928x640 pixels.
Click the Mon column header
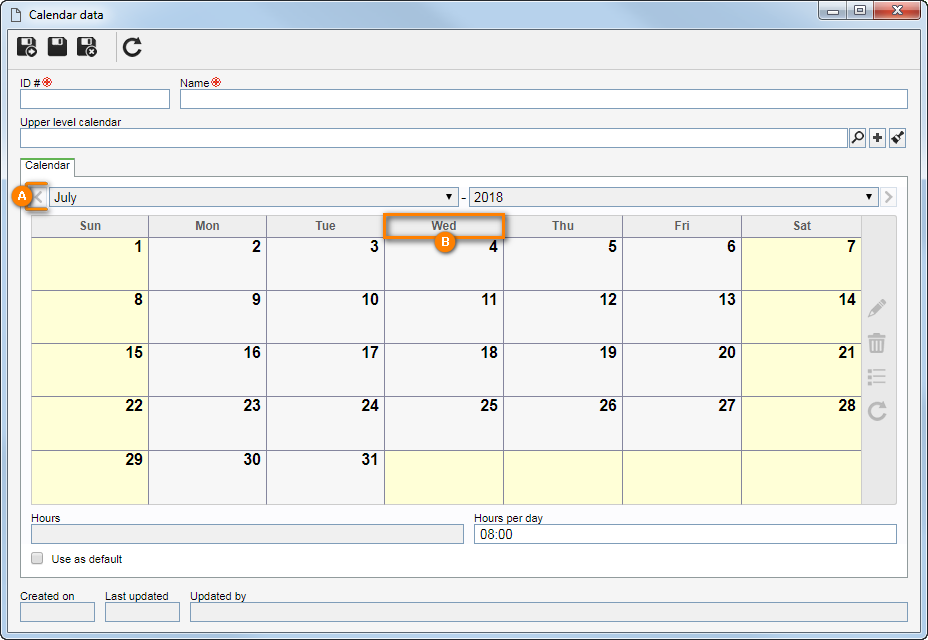[207, 226]
